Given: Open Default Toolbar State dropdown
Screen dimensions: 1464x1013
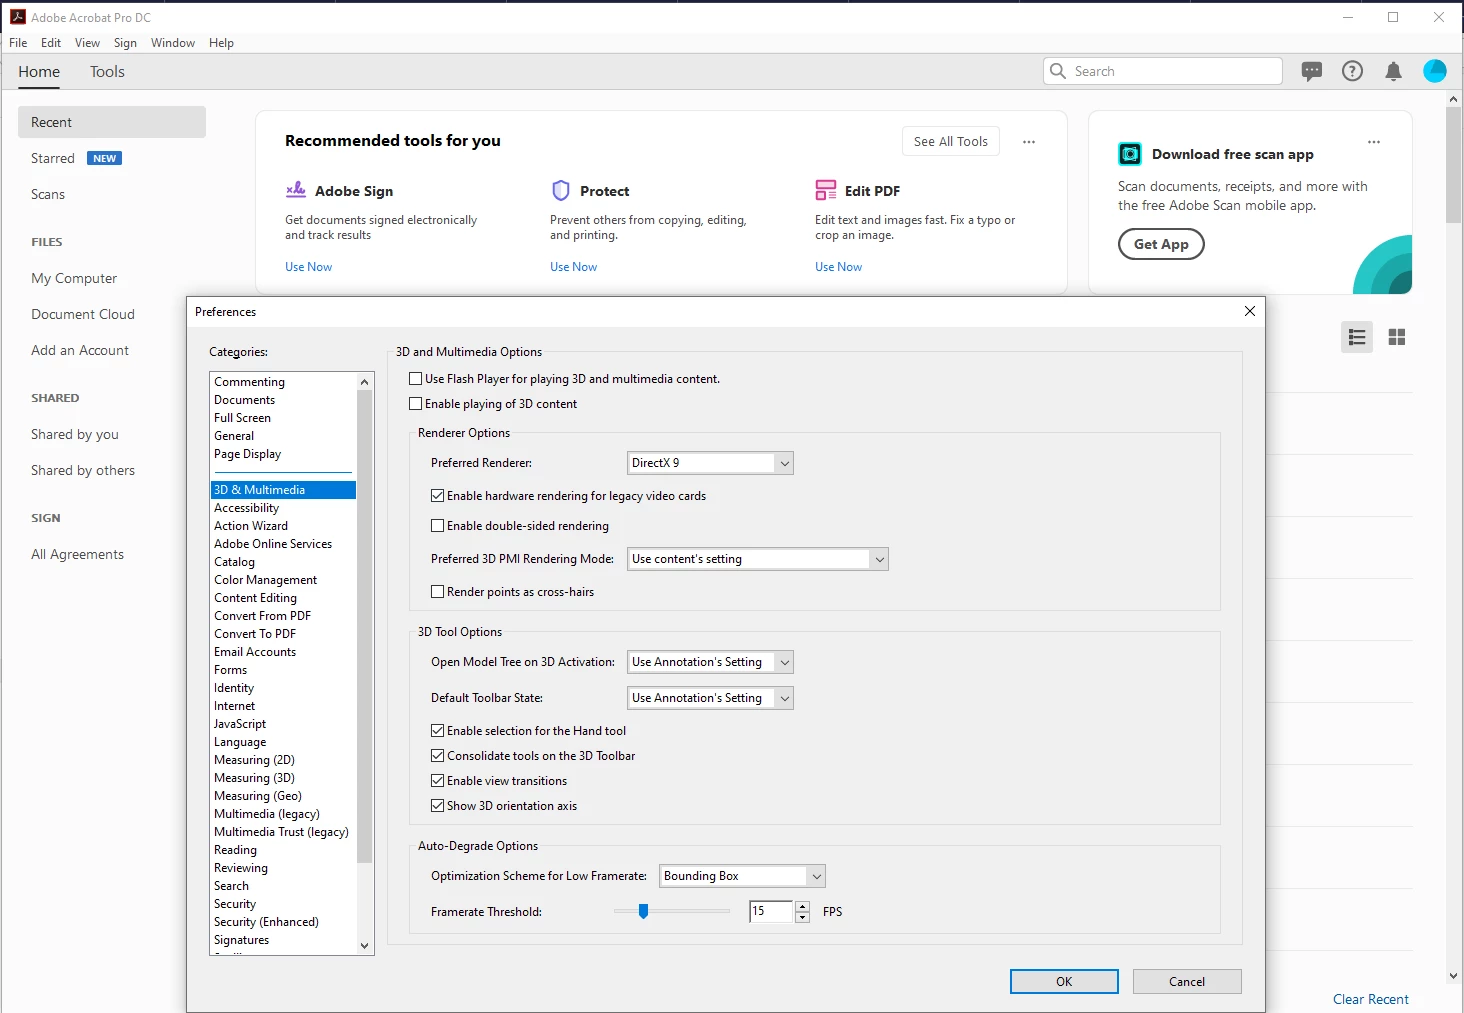Looking at the screenshot, I should click(710, 698).
